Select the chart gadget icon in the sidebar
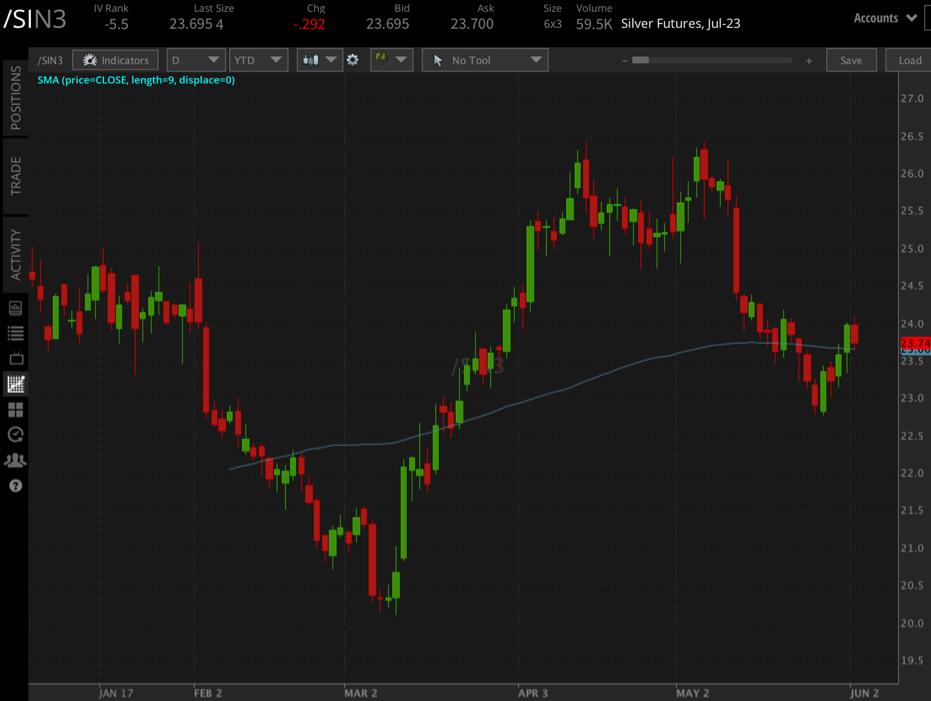Viewport: 931px width, 701px height. coord(14,384)
